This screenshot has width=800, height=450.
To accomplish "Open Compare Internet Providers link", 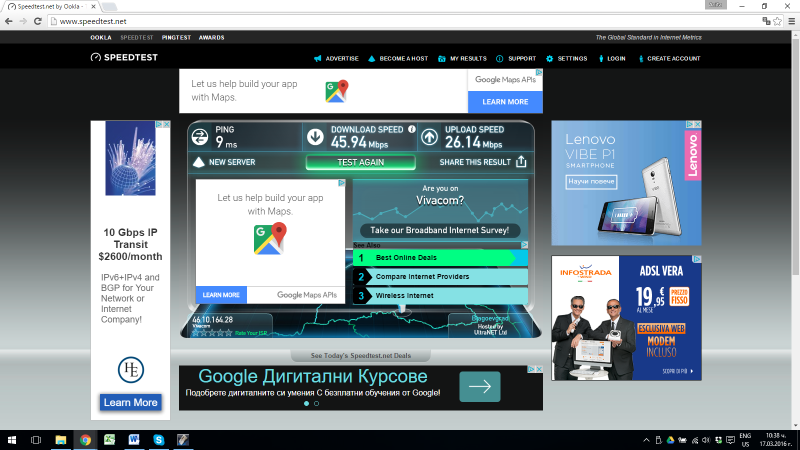I will click(x=440, y=277).
